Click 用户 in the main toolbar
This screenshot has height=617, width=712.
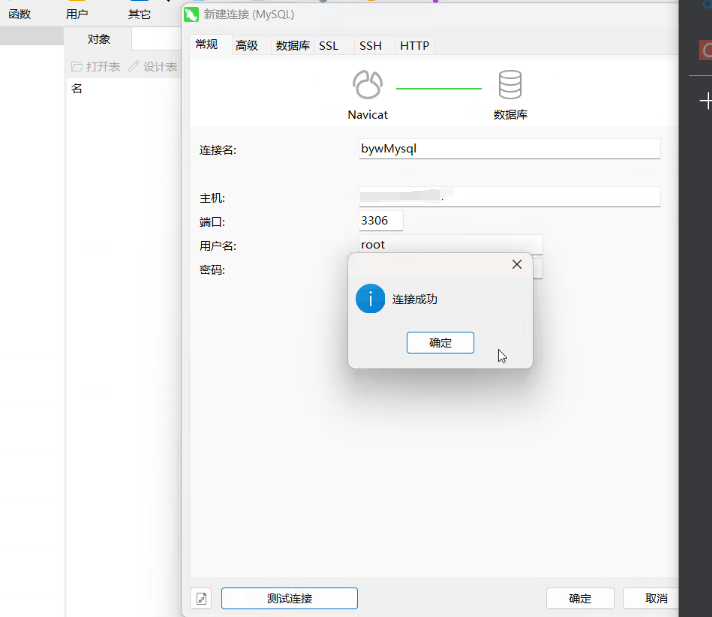coord(77,15)
